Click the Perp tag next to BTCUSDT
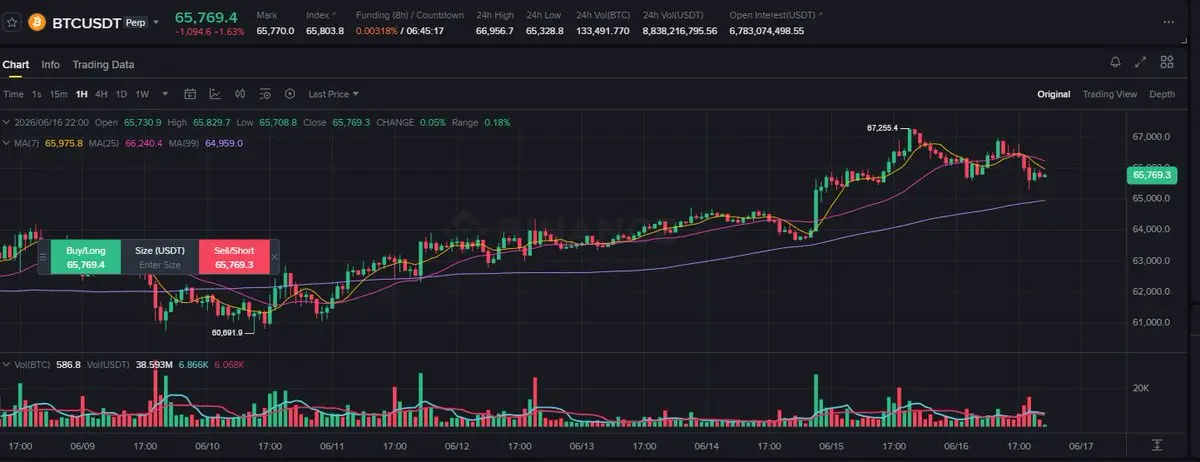Screen dimensions: 1200x462 click(136, 20)
